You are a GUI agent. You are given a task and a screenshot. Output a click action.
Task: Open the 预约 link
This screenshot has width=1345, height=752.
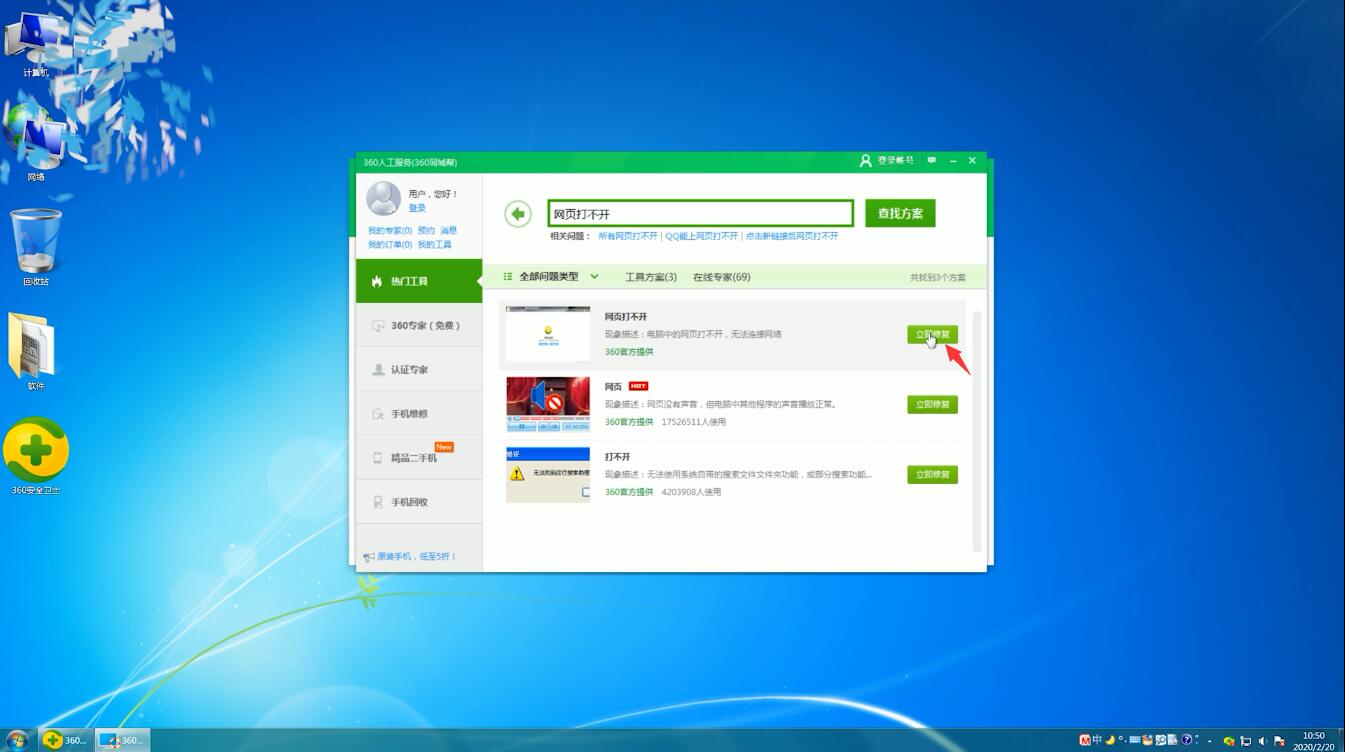[426, 231]
